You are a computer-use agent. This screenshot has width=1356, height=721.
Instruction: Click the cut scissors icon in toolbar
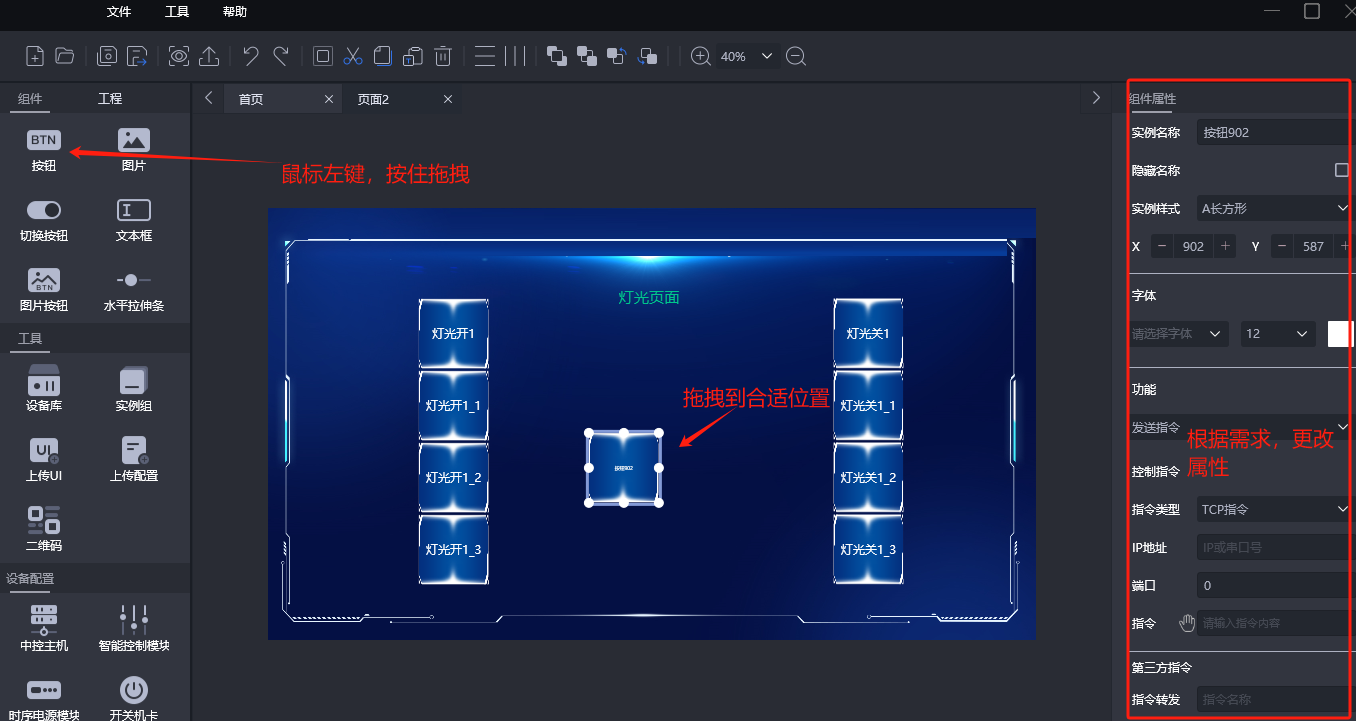pos(352,56)
